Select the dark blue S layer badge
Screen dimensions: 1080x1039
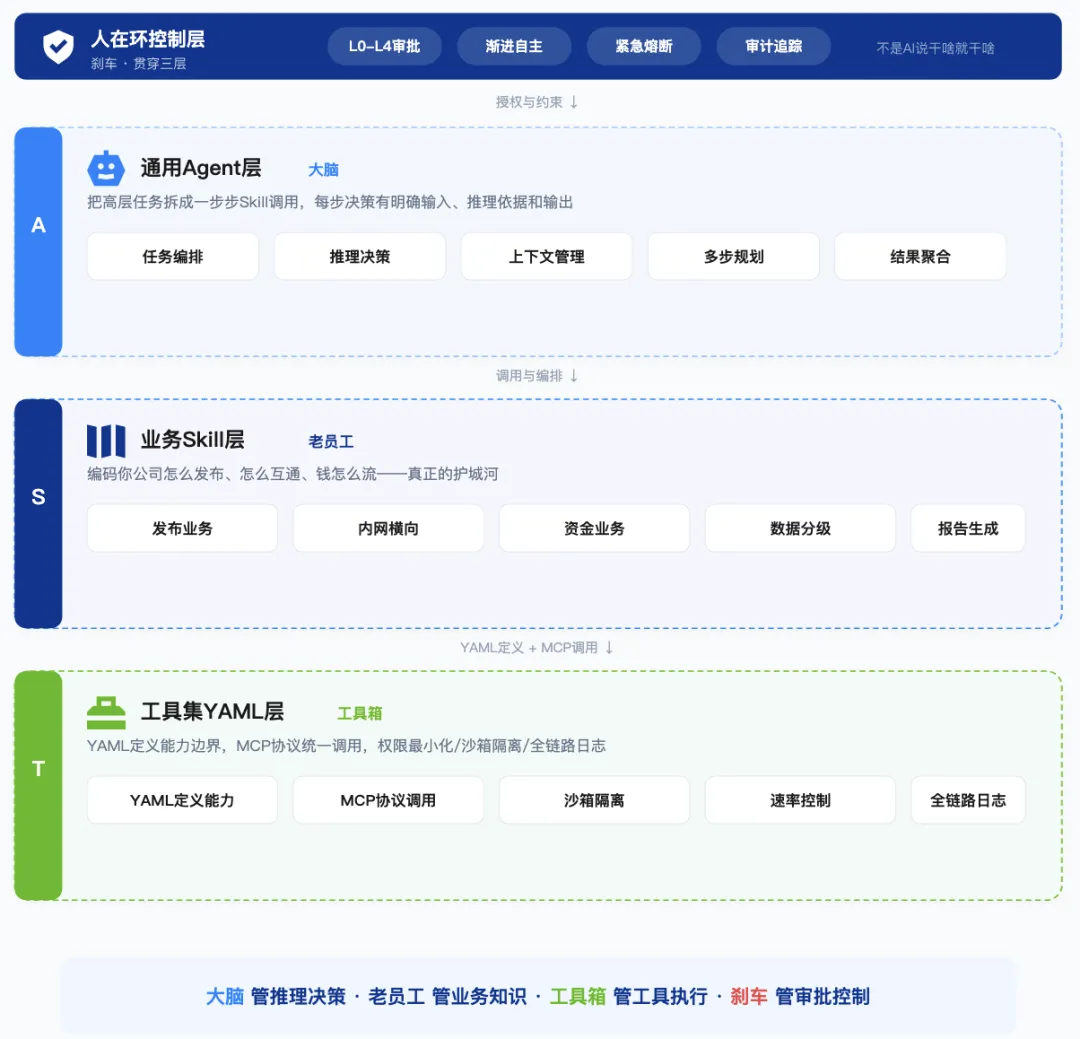pos(39,513)
